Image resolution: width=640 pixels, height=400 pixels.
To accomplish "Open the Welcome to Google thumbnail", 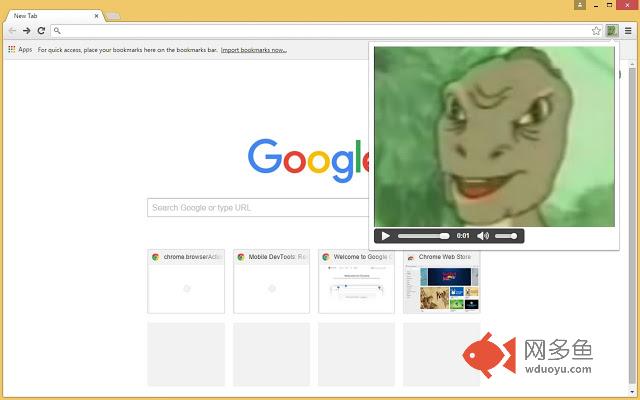I will [x=356, y=281].
